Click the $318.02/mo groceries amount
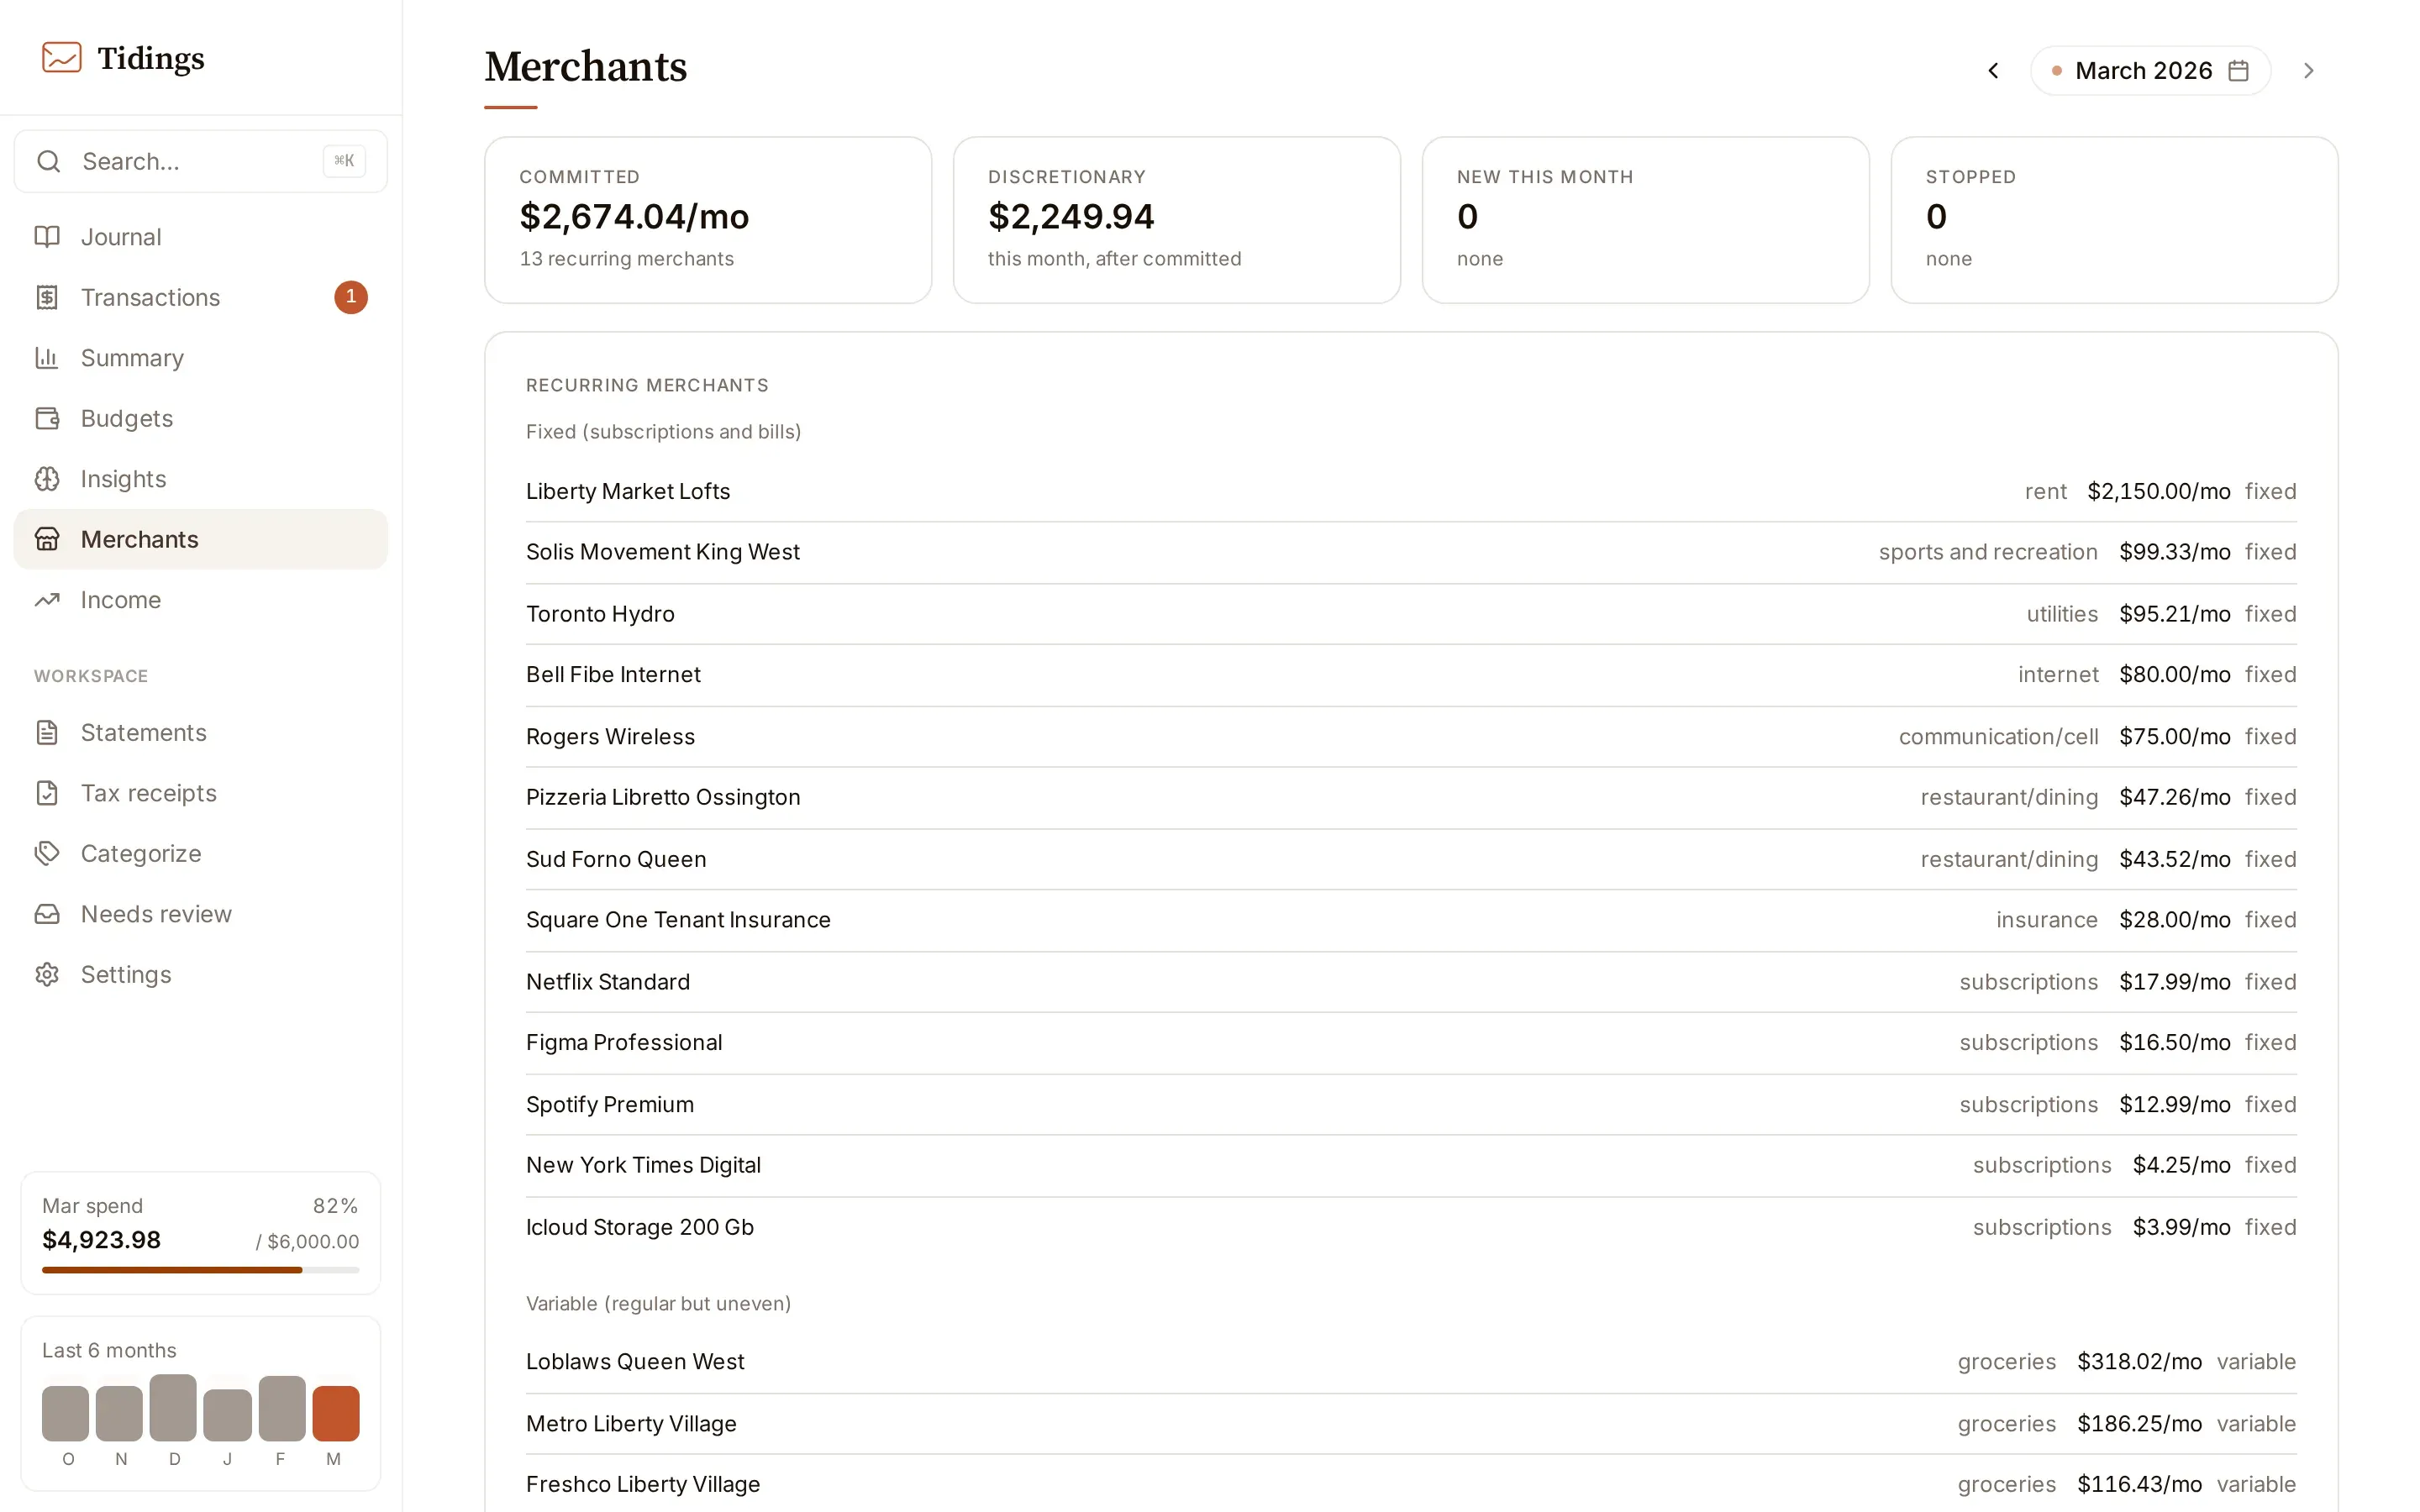This screenshot has height=1512, width=2420. click(x=2140, y=1362)
